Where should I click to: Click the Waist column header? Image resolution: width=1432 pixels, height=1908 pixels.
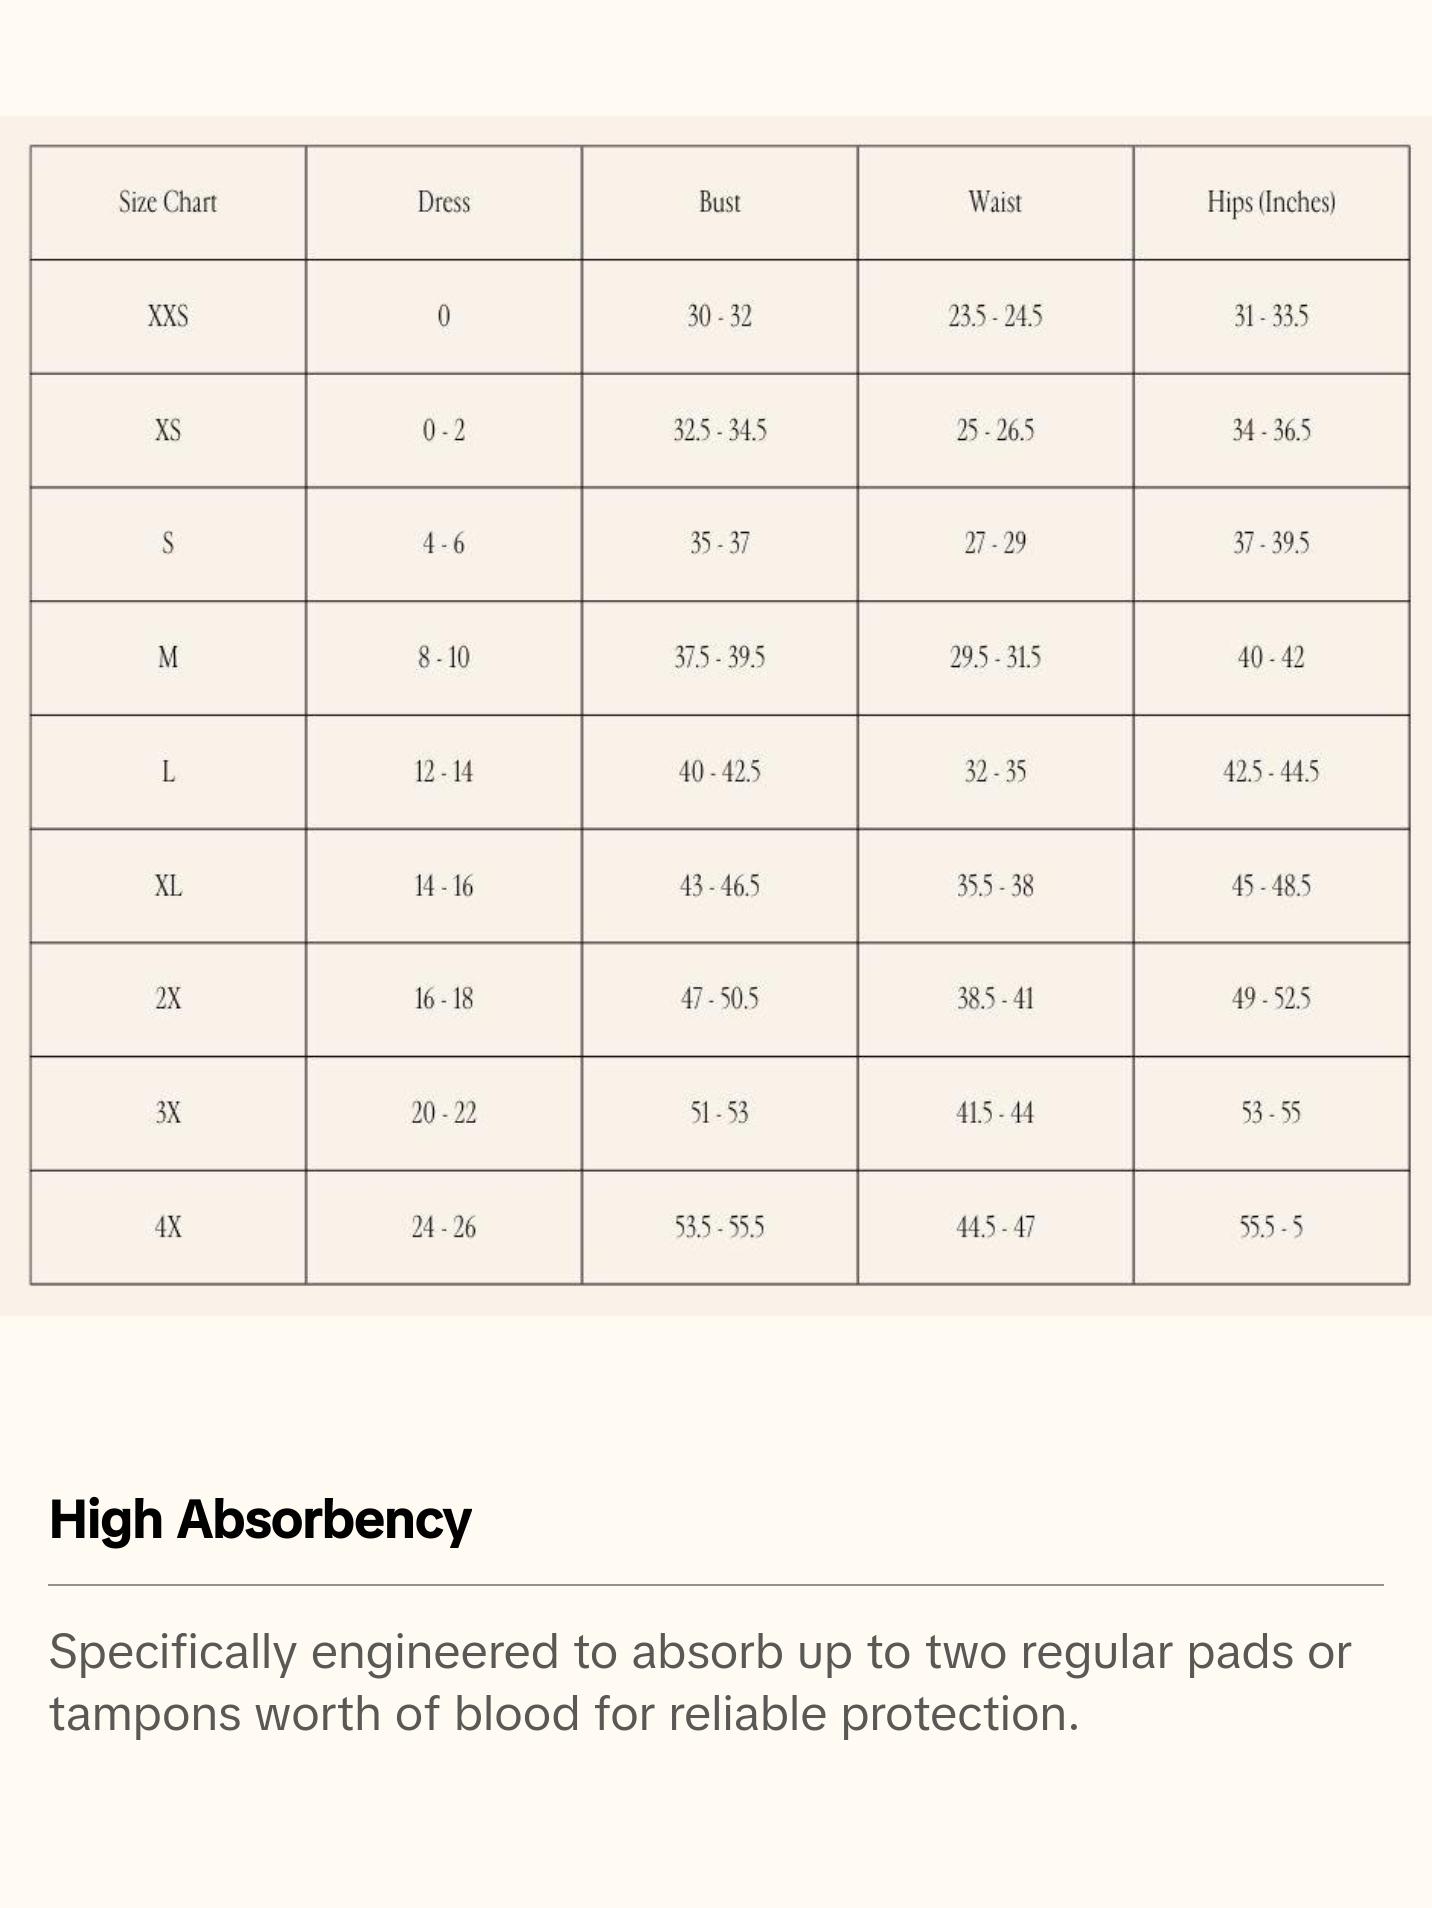pos(995,203)
